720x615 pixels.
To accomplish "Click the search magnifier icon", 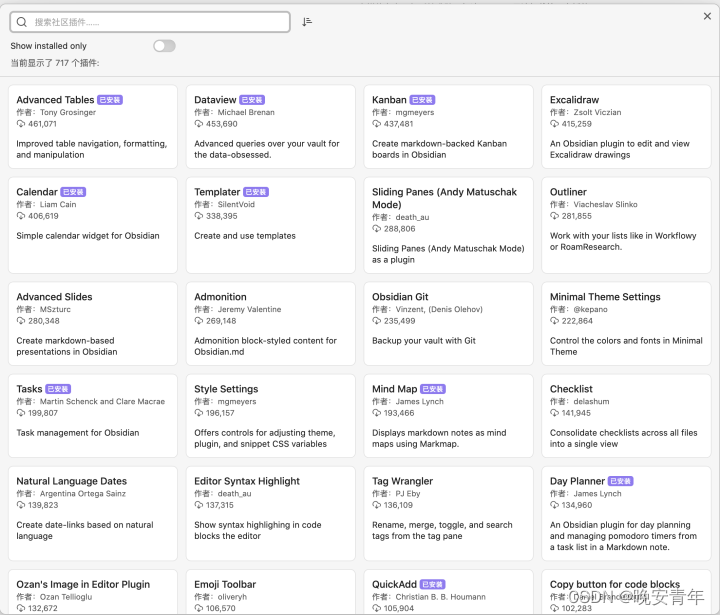I will pos(22,22).
